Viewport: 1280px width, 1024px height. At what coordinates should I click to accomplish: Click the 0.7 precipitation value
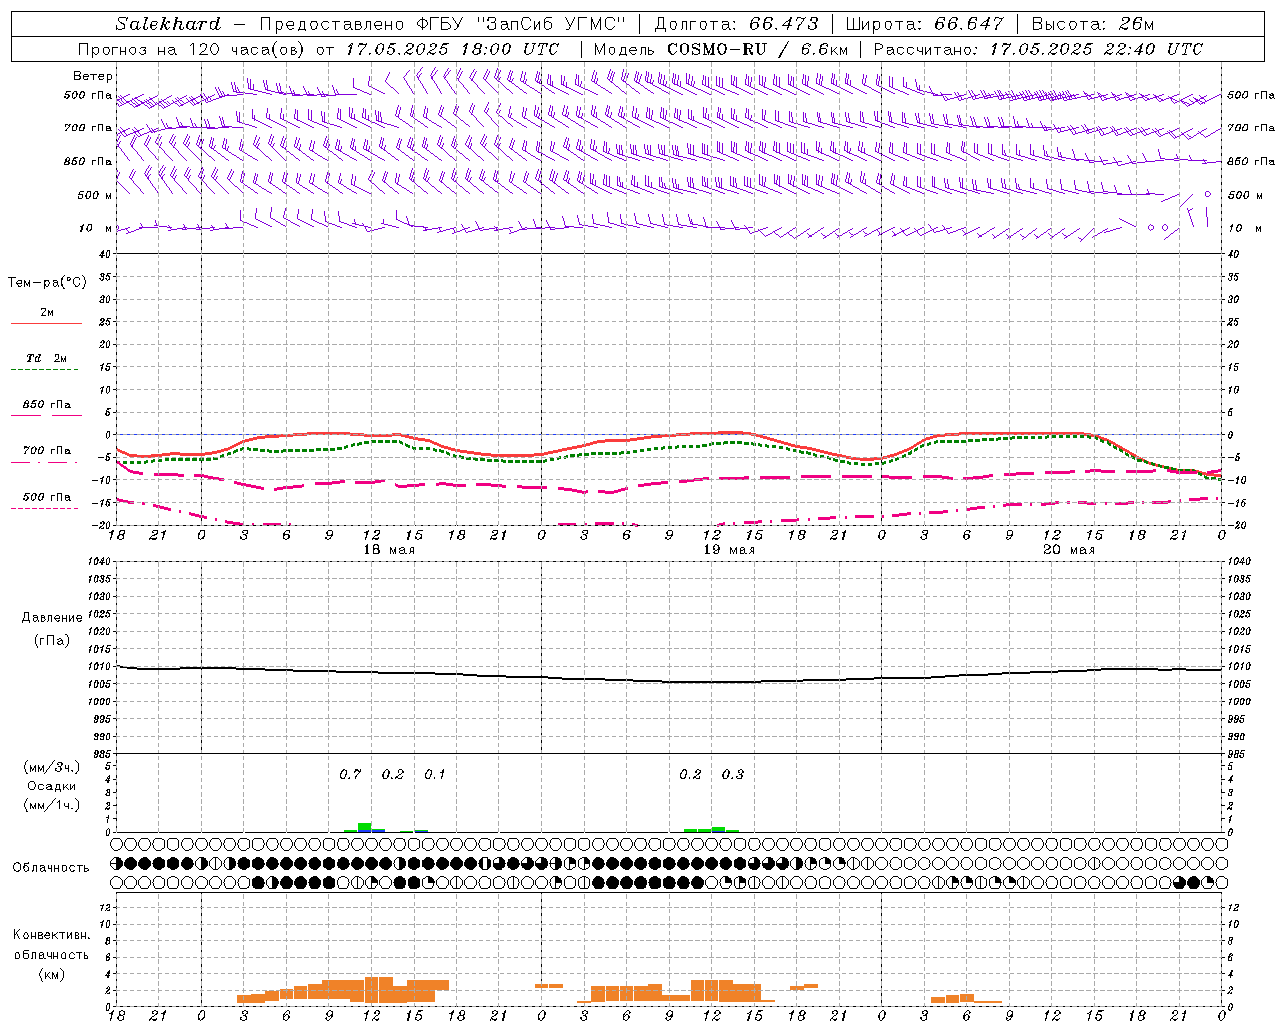(350, 774)
